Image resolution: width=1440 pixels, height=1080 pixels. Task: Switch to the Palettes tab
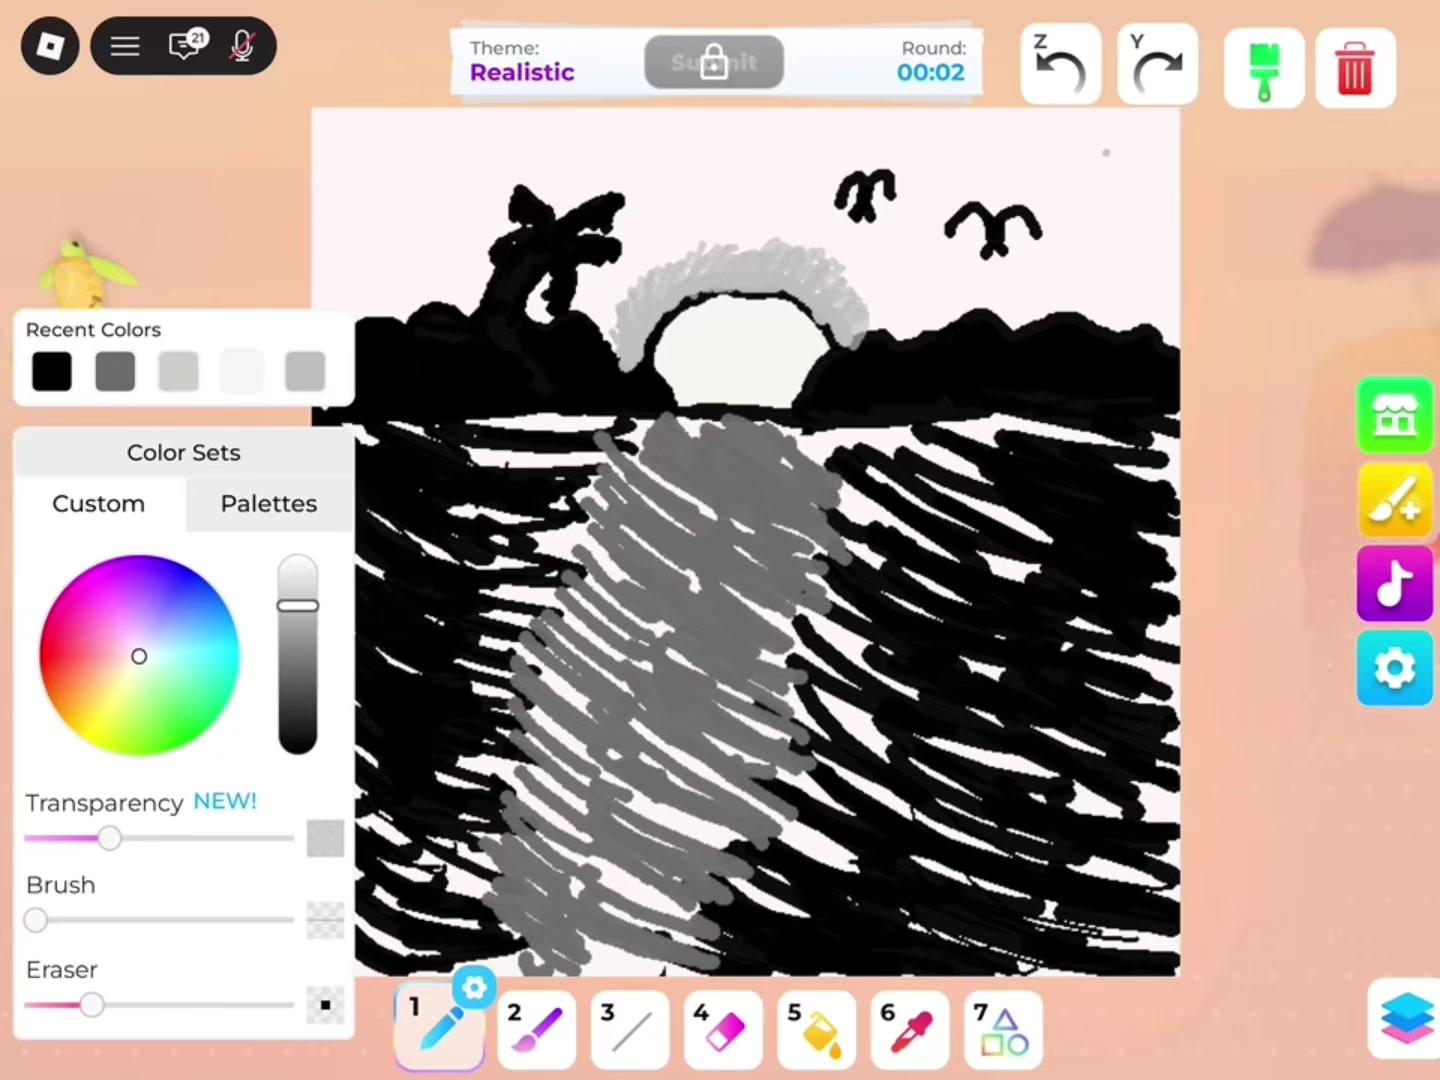click(269, 503)
